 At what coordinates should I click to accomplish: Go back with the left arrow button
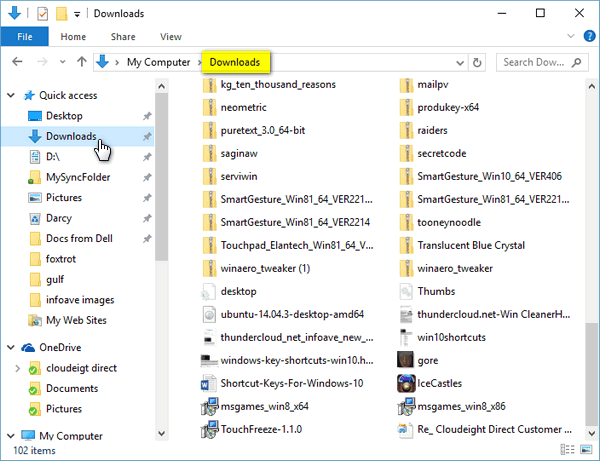[x=17, y=62]
